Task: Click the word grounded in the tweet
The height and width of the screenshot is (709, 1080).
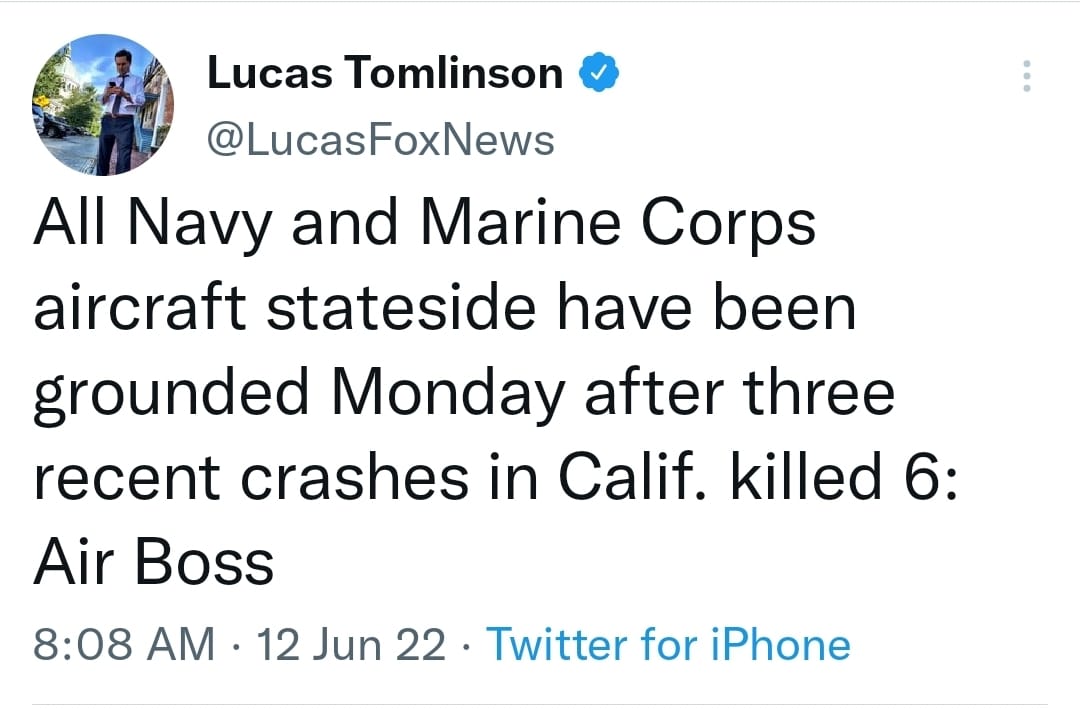Action: [x=171, y=394]
